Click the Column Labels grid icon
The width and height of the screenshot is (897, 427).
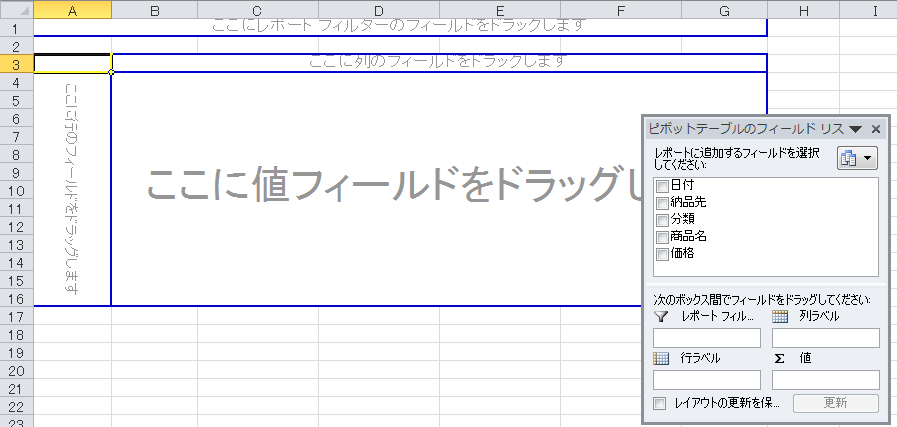[781, 316]
